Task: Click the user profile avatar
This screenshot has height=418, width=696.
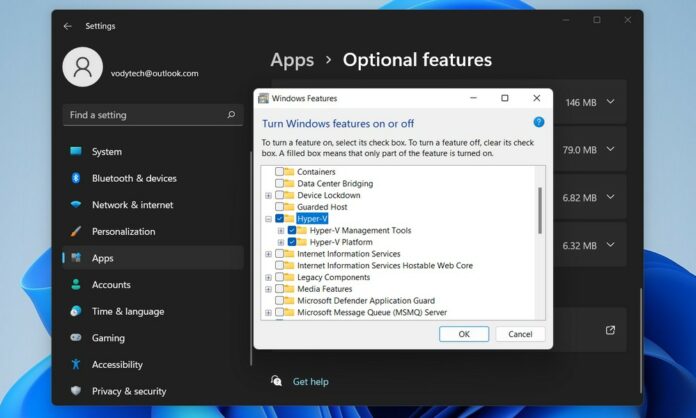Action: click(x=83, y=67)
